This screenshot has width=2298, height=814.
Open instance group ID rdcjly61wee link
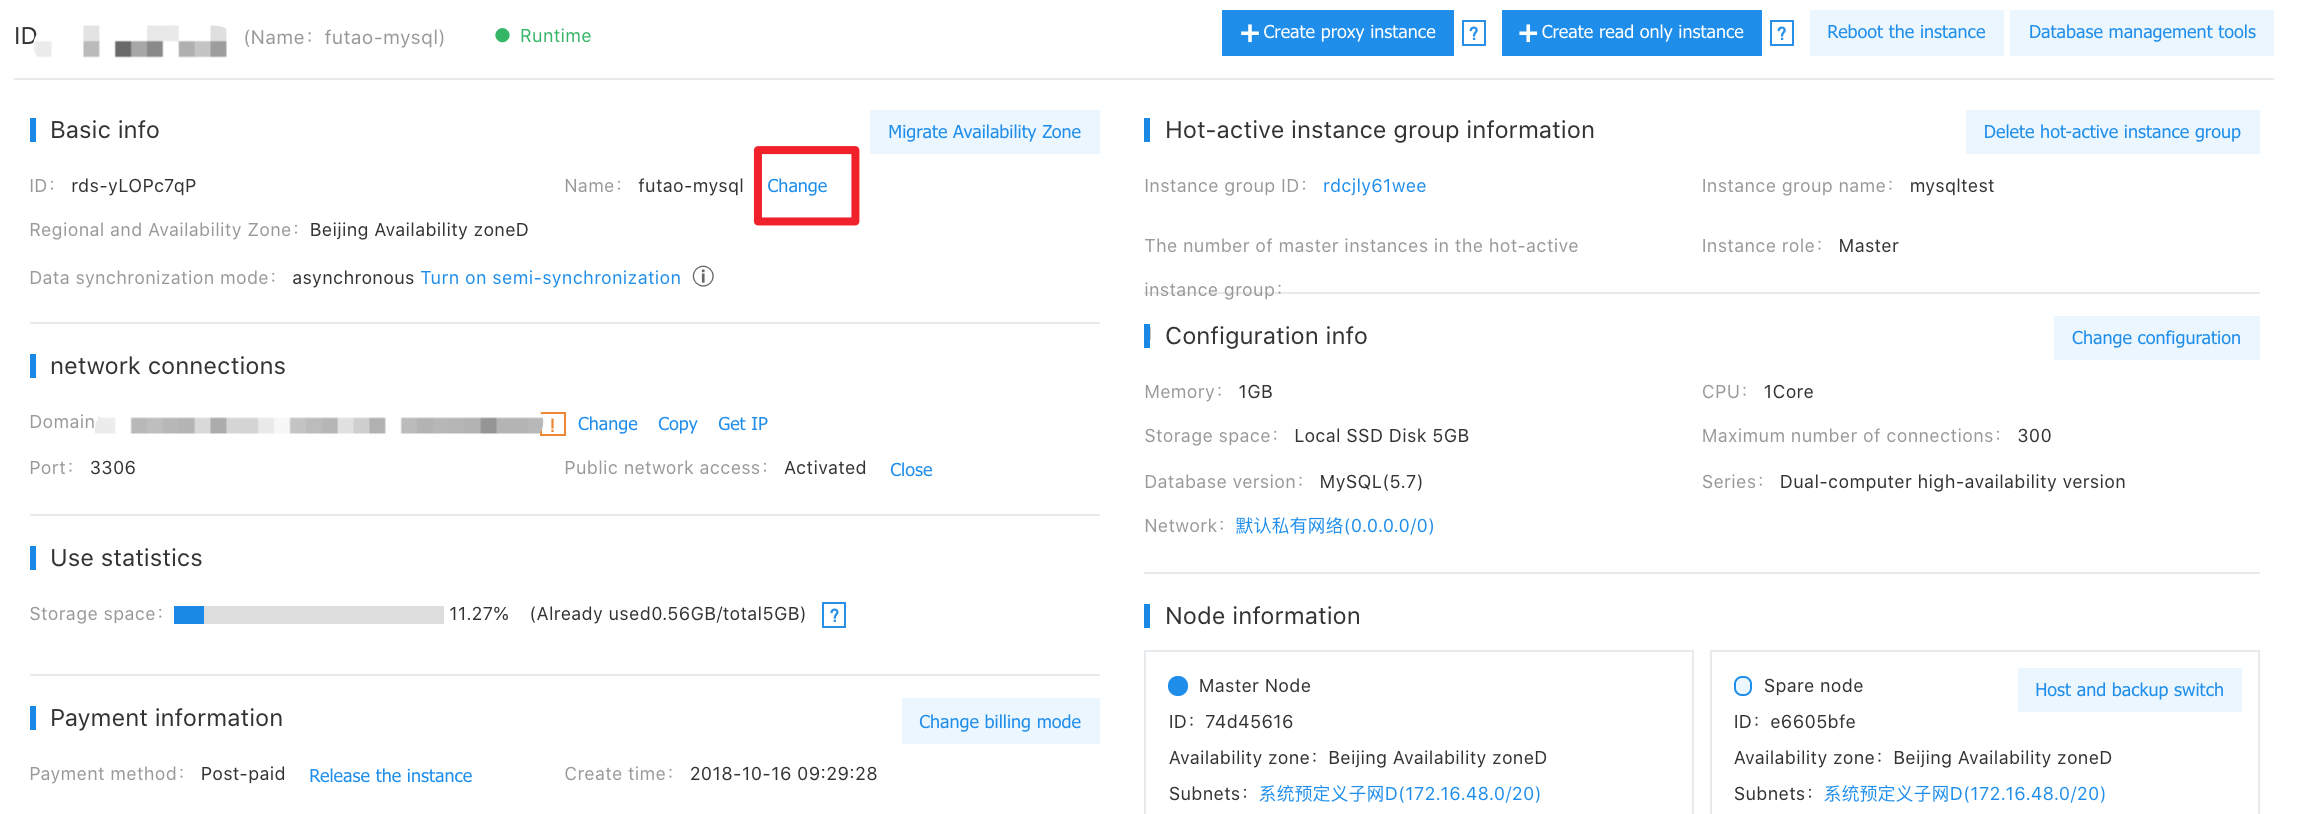[1374, 186]
